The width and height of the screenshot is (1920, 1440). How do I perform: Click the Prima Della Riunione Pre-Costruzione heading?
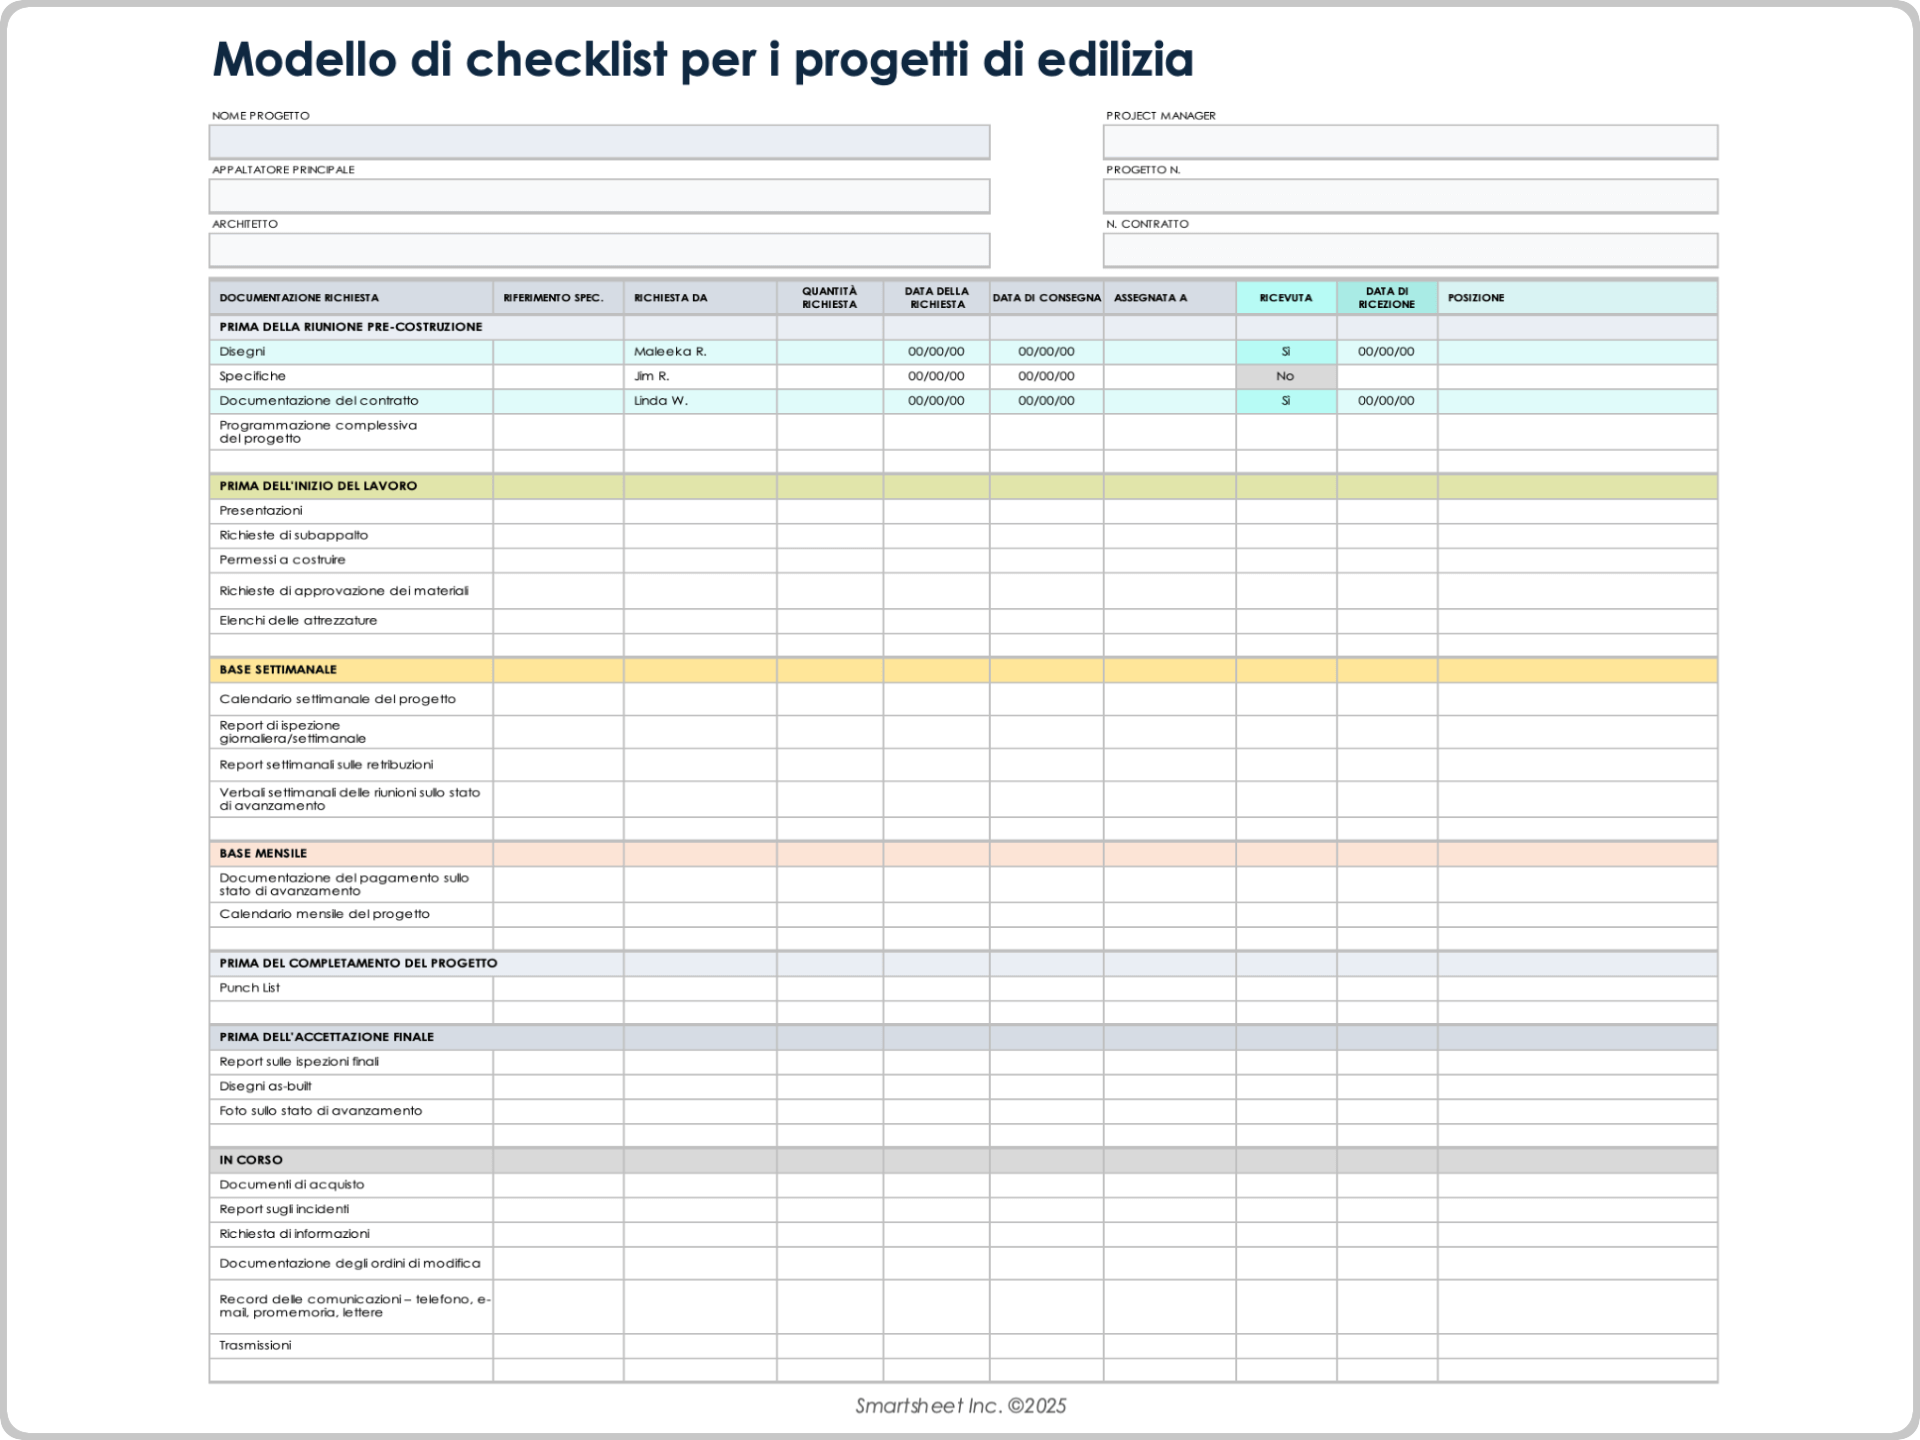tap(351, 327)
